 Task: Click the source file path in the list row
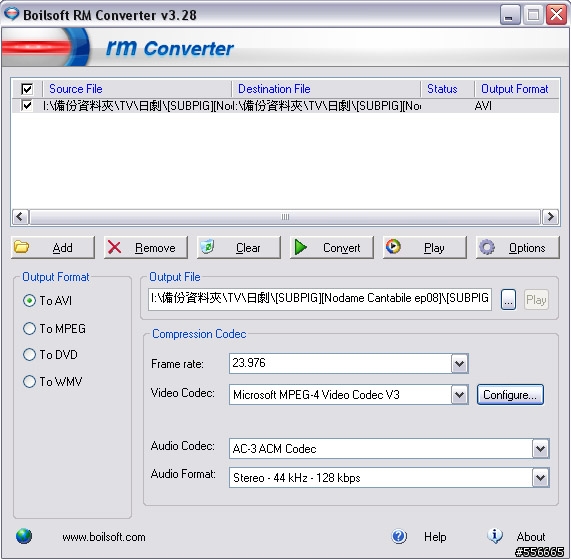pyautogui.click(x=137, y=106)
